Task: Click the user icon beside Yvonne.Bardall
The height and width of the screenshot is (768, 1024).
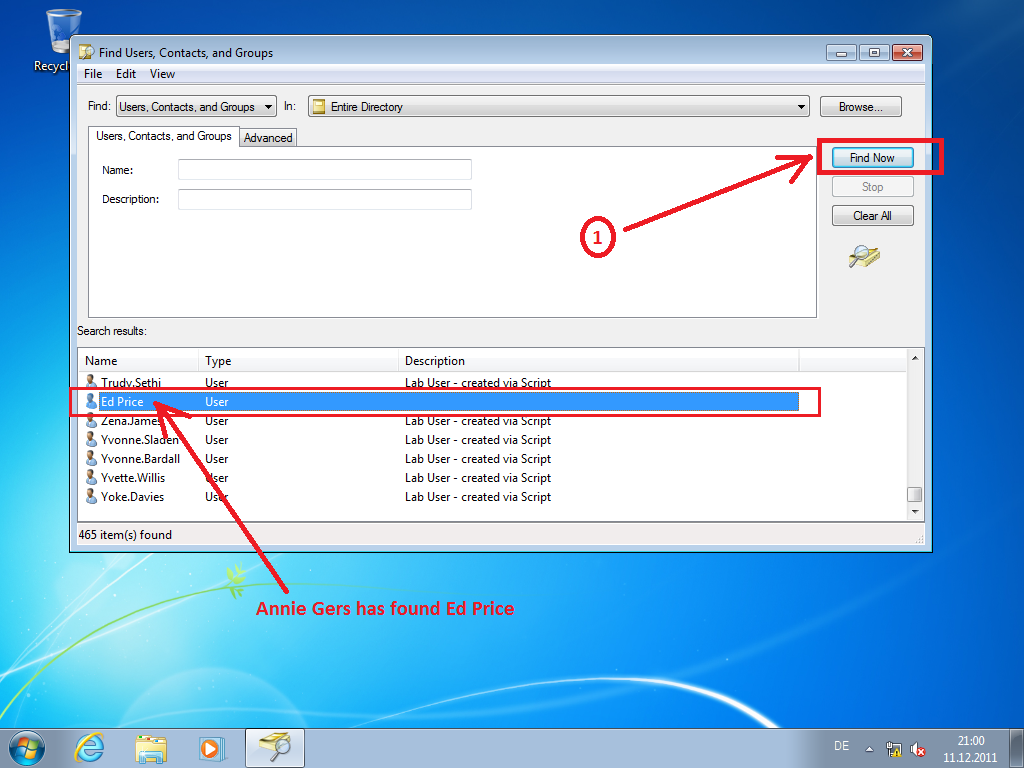Action: click(91, 458)
